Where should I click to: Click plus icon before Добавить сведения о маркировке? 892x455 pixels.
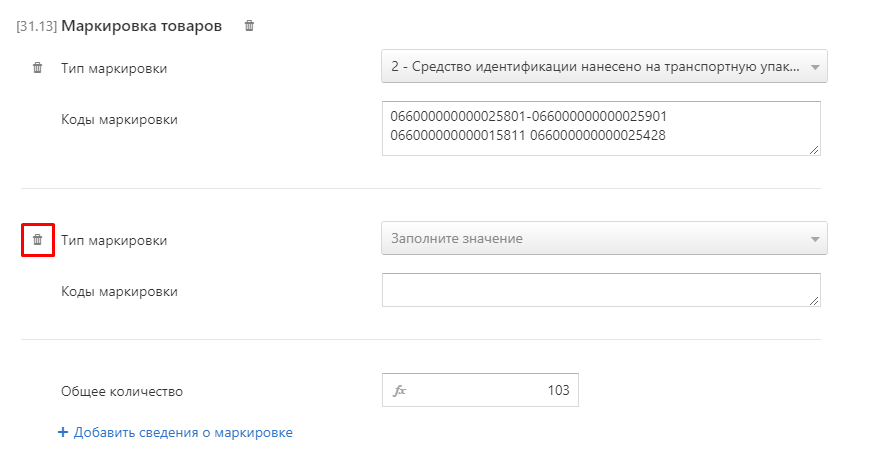pyautogui.click(x=63, y=433)
